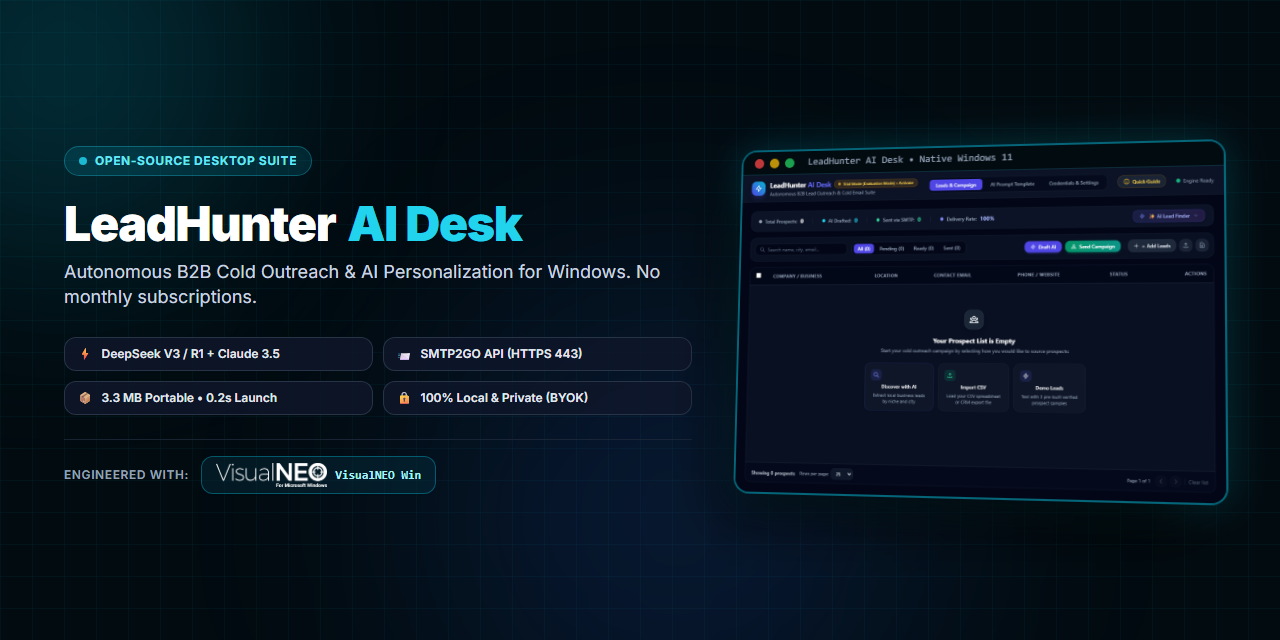Image resolution: width=1280 pixels, height=640 pixels.
Task: Go to the previous page arrow in pagination
Action: [1161, 481]
